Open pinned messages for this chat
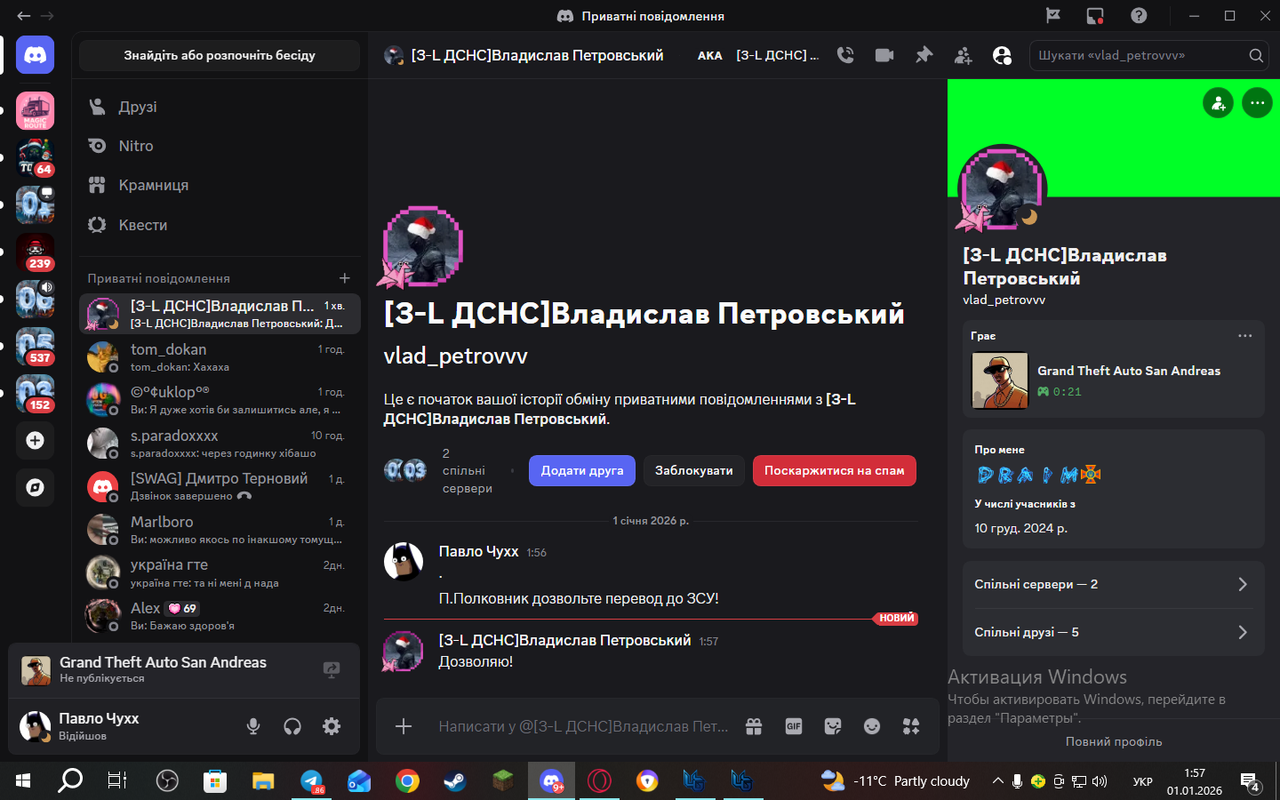 pos(923,56)
